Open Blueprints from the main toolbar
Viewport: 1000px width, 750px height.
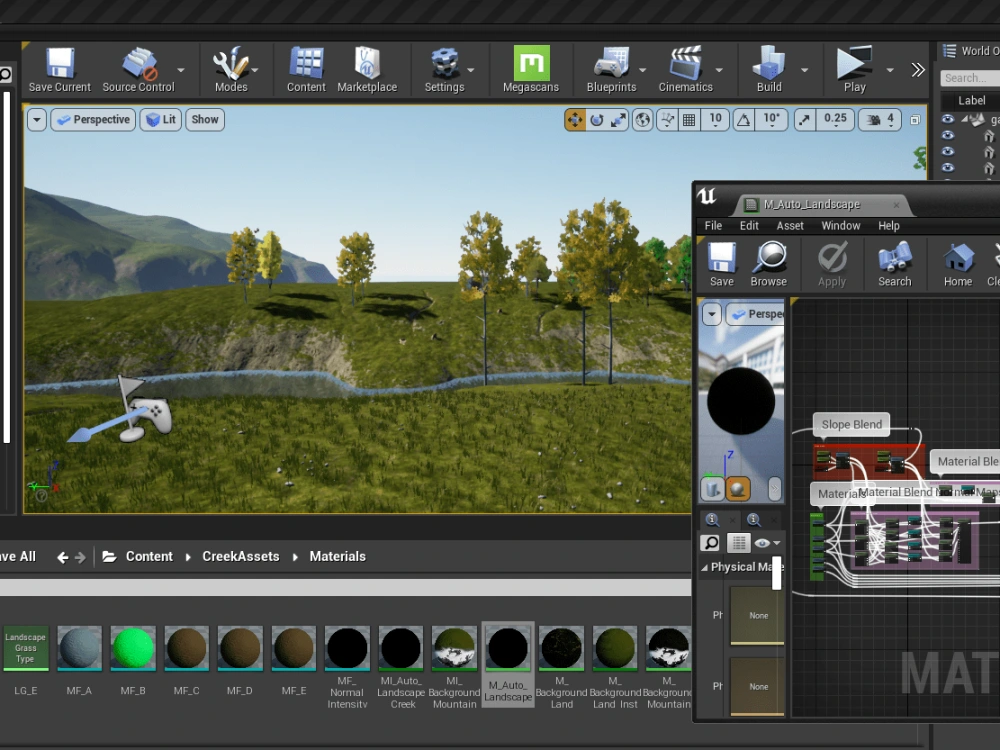click(x=613, y=68)
